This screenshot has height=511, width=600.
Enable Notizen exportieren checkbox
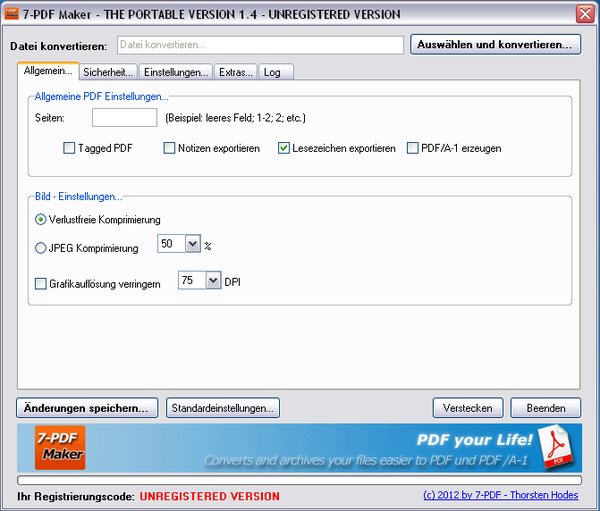point(169,148)
